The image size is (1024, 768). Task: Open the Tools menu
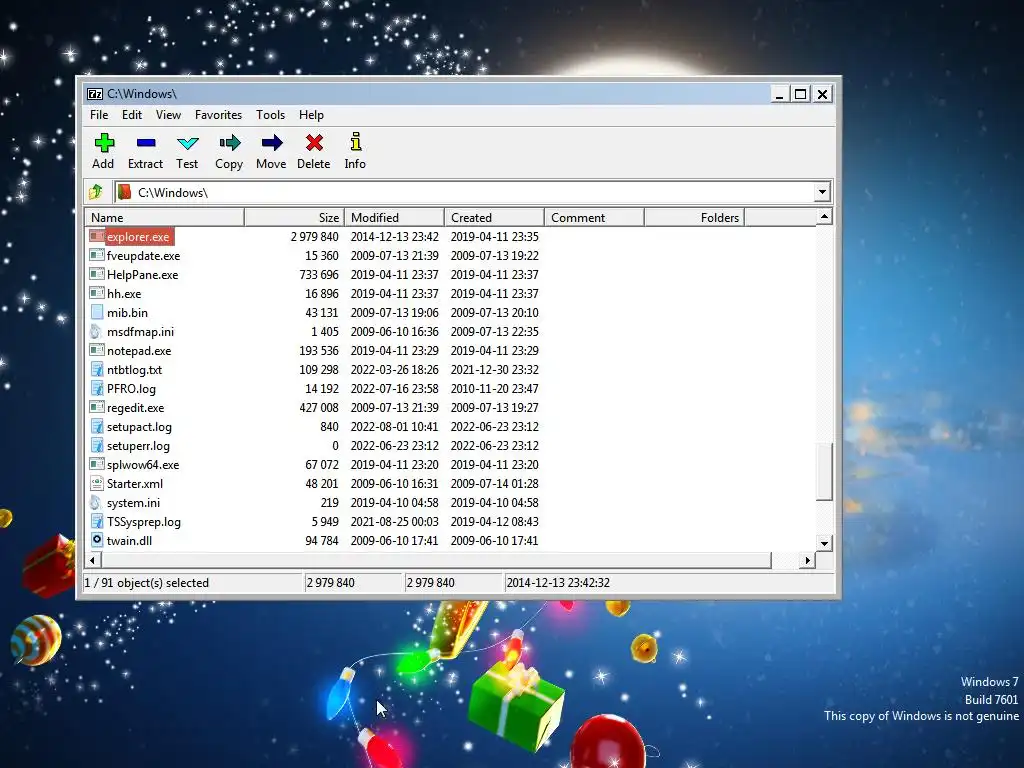point(270,115)
